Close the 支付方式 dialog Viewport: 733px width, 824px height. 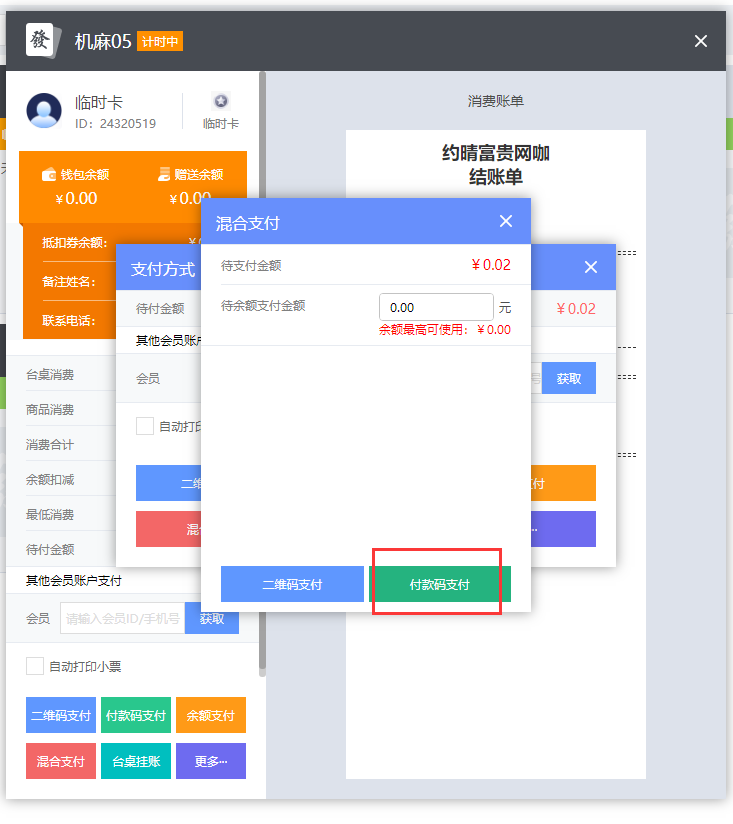click(591, 267)
